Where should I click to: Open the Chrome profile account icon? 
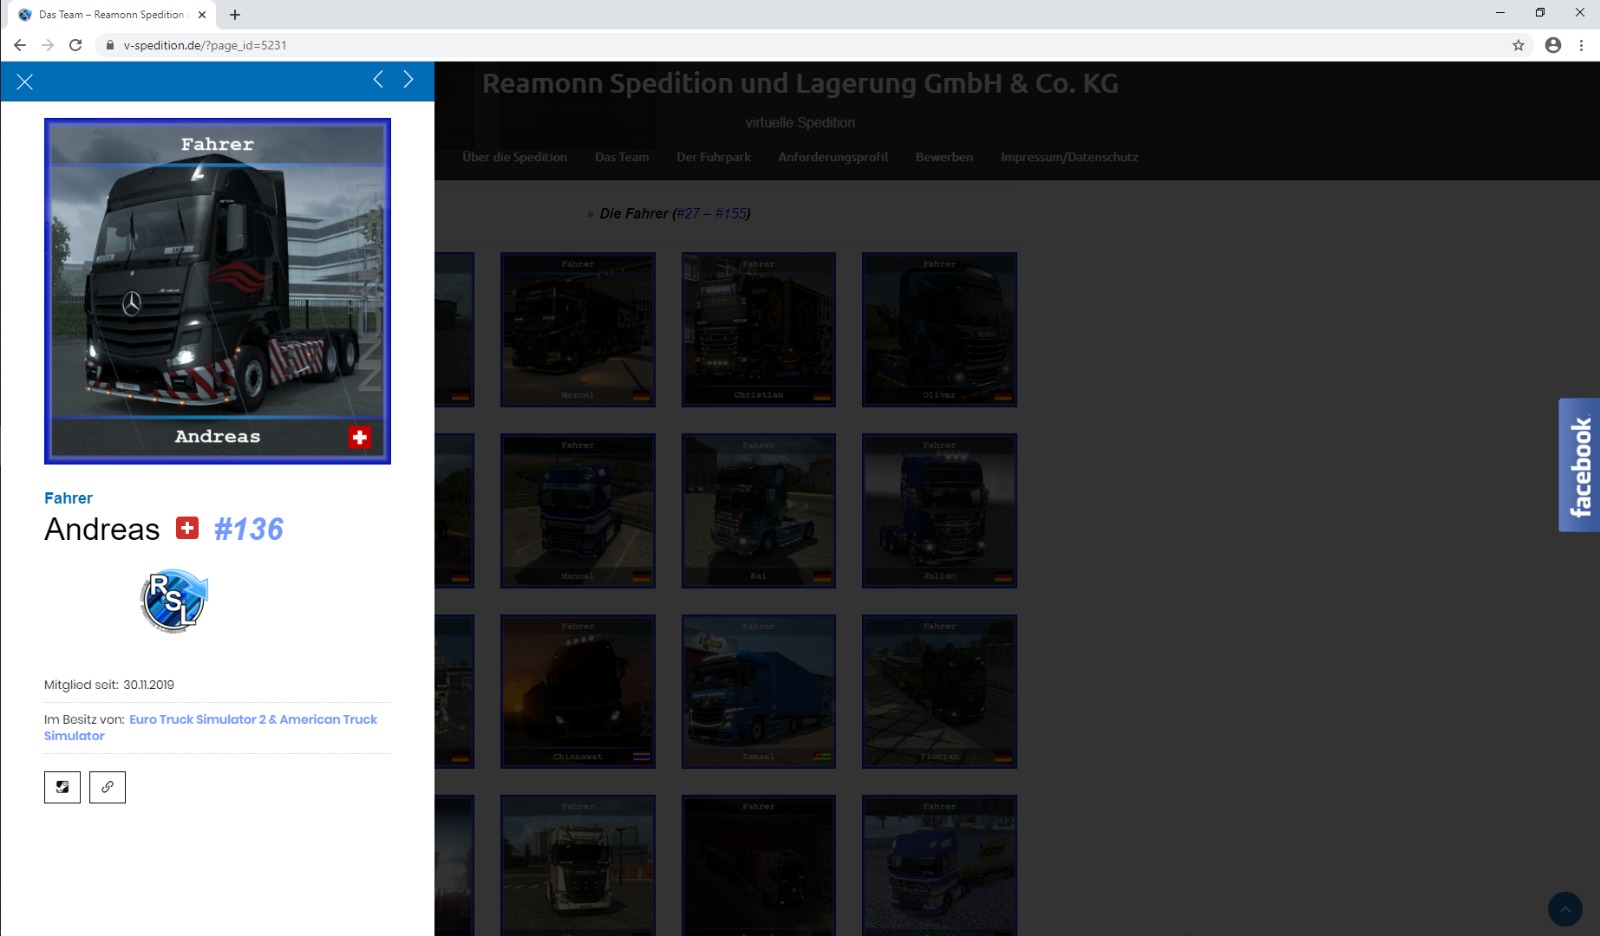pos(1552,45)
